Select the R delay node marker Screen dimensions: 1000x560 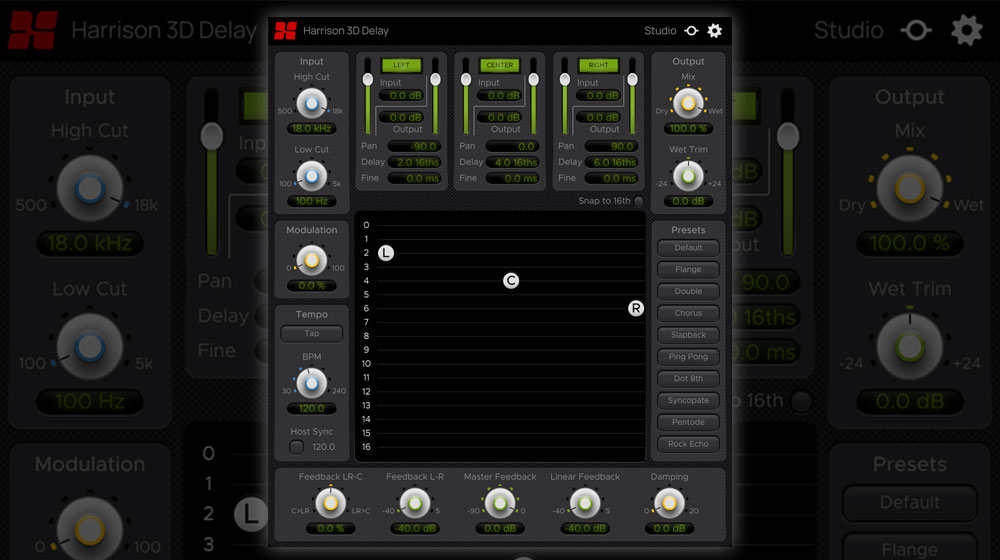[x=636, y=309]
